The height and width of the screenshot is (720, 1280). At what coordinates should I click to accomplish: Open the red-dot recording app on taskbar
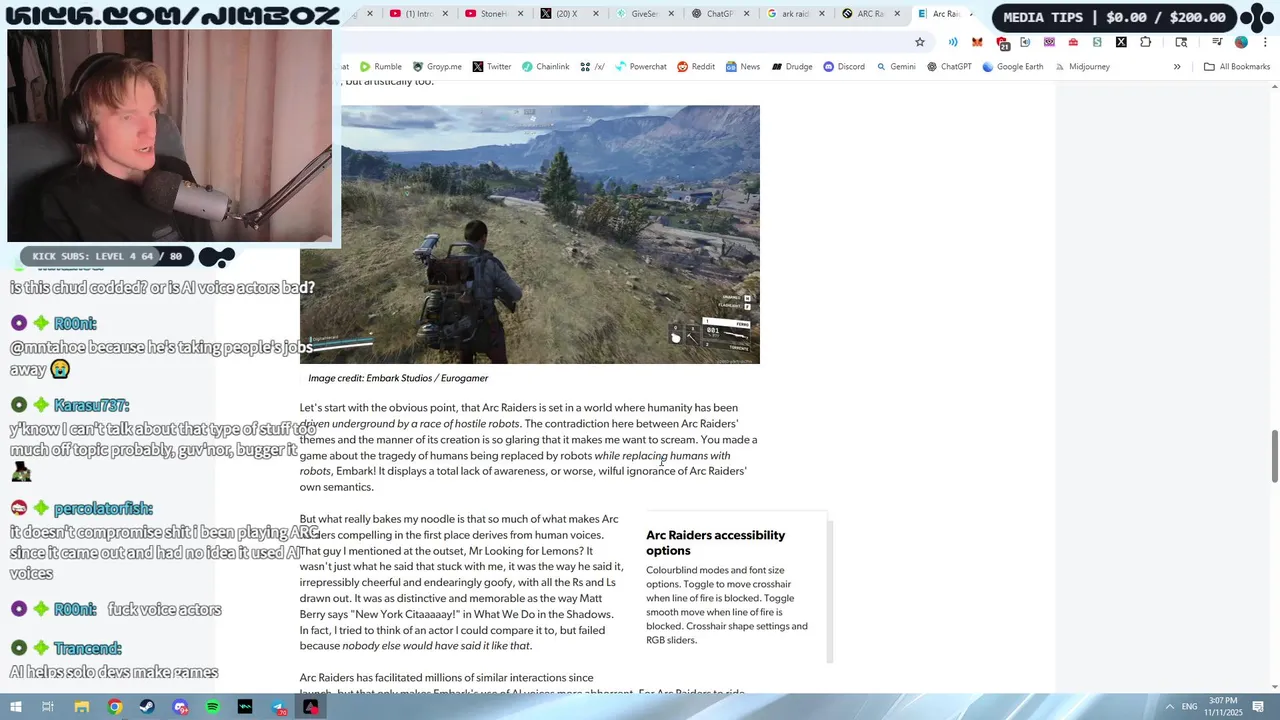pos(311,707)
